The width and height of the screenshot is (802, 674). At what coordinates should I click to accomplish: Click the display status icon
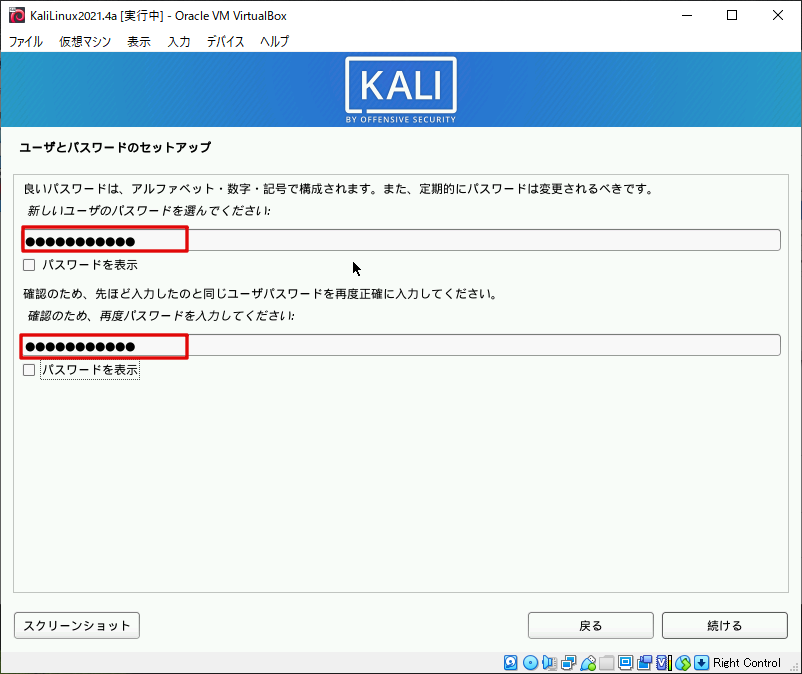click(x=626, y=663)
